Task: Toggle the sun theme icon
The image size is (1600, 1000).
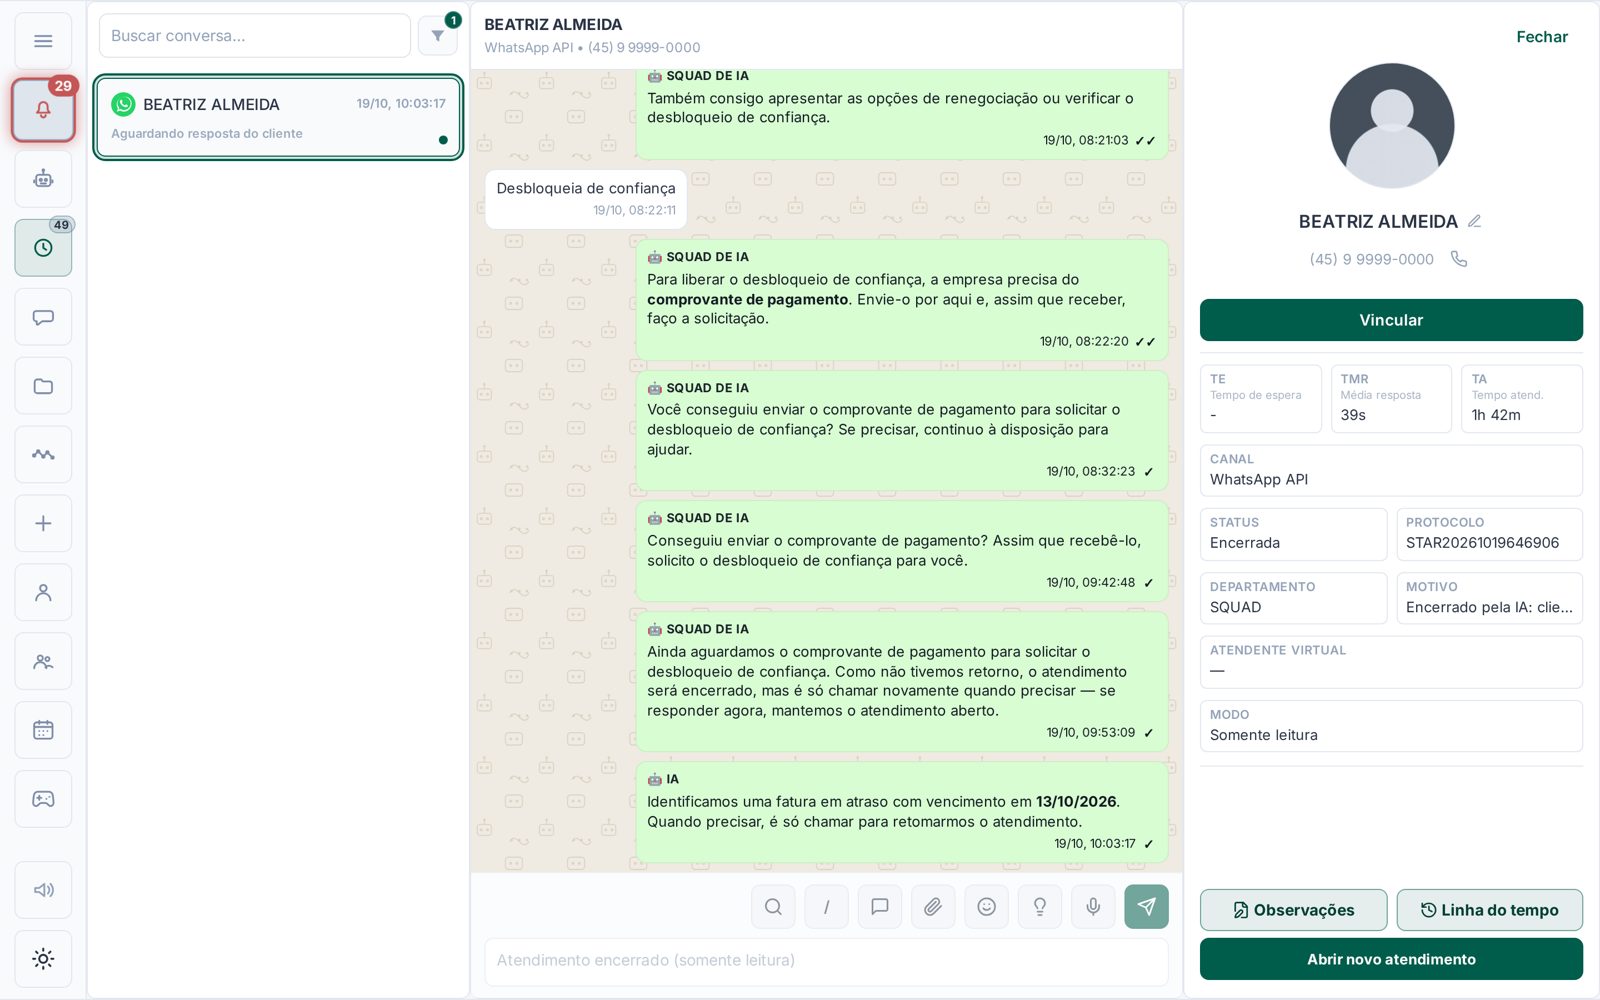Action: 43,959
